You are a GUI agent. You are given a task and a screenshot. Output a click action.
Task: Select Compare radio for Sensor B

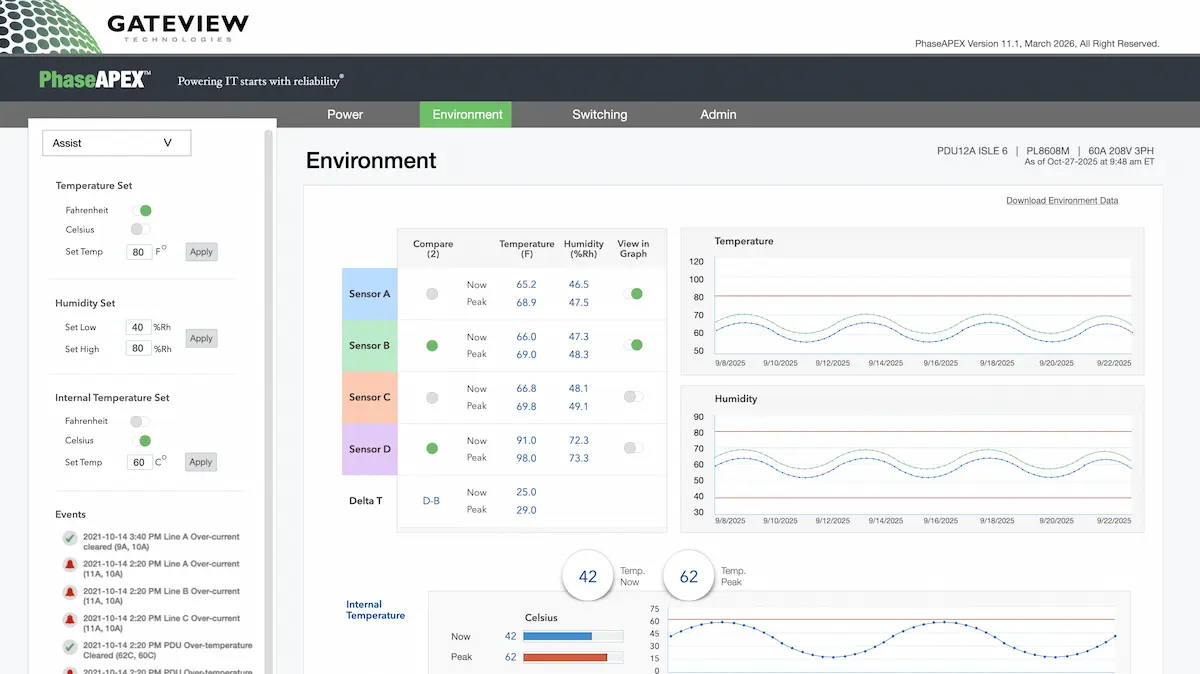point(432,345)
